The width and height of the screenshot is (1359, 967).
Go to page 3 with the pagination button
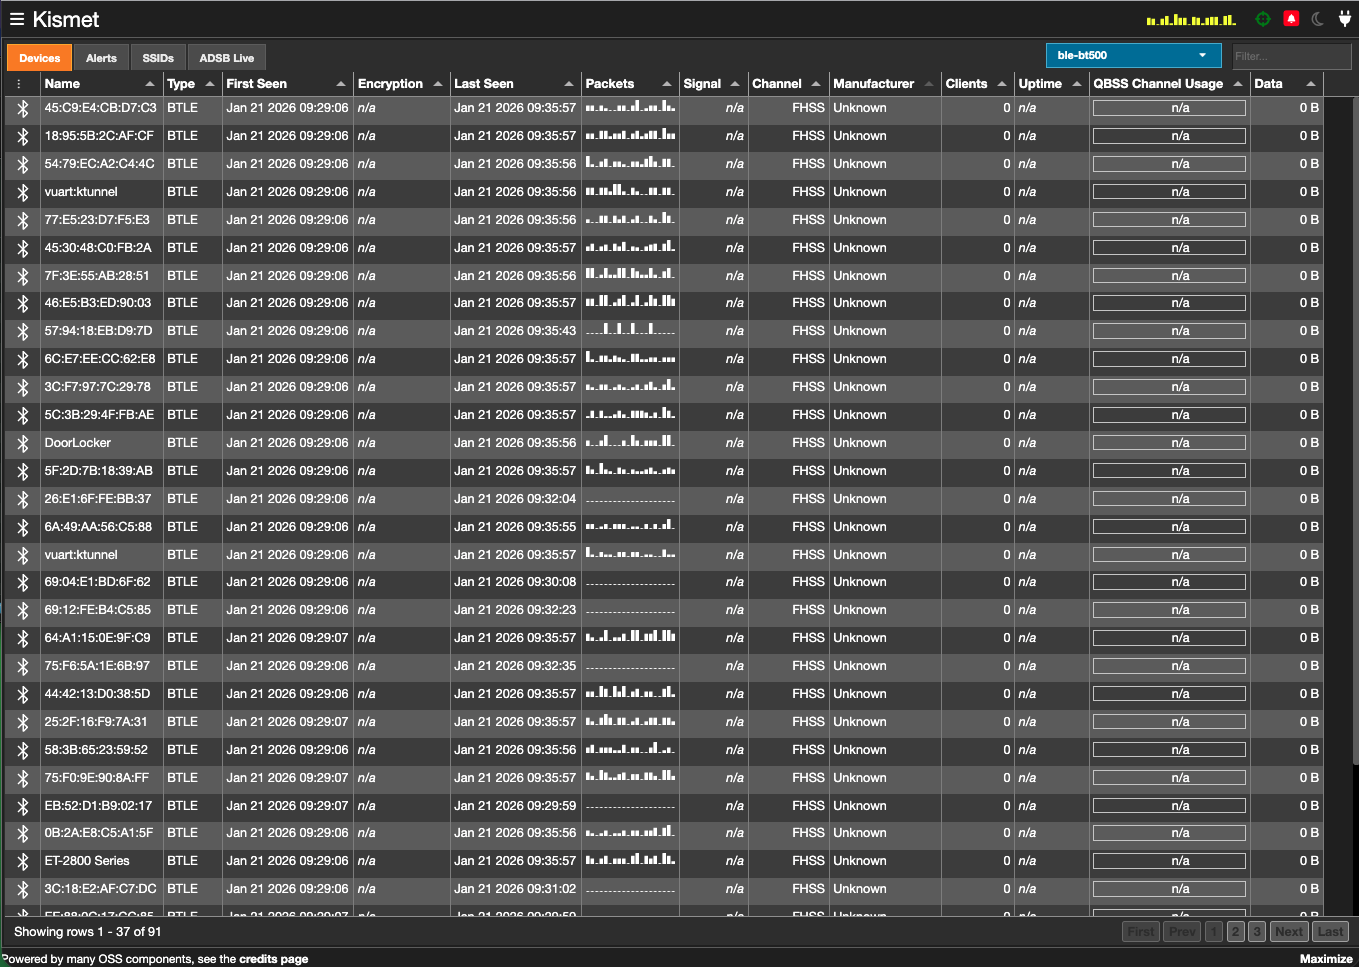pyautogui.click(x=1256, y=931)
